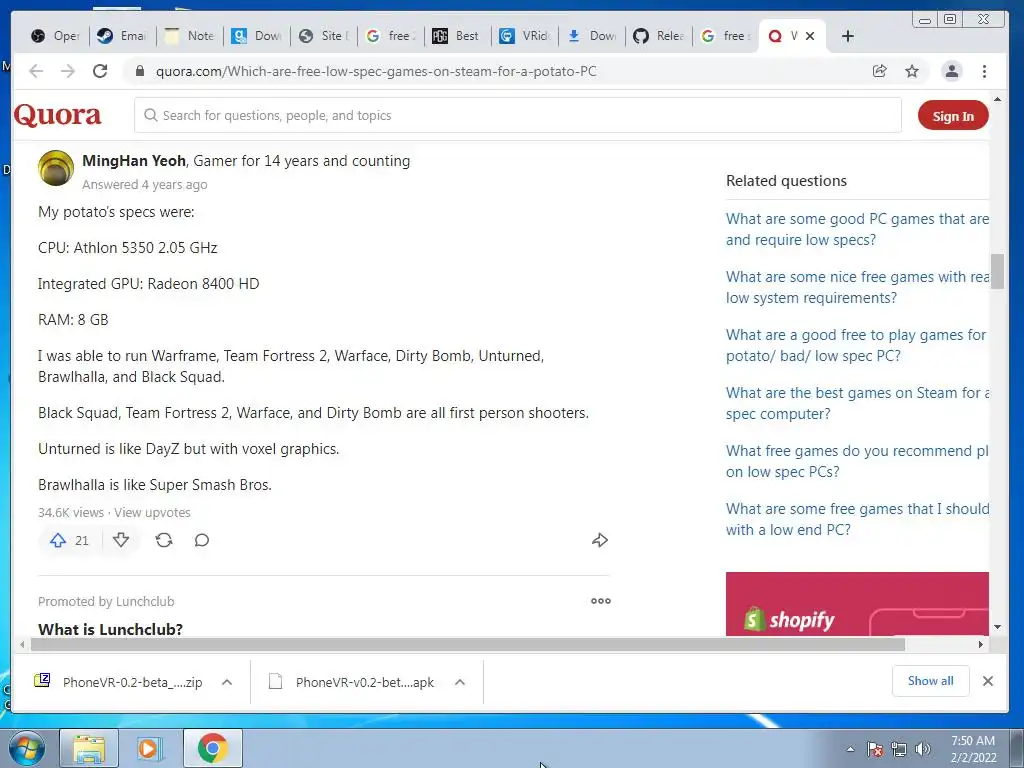Expand options for PhoneVR-v0.2 apk download

460,682
